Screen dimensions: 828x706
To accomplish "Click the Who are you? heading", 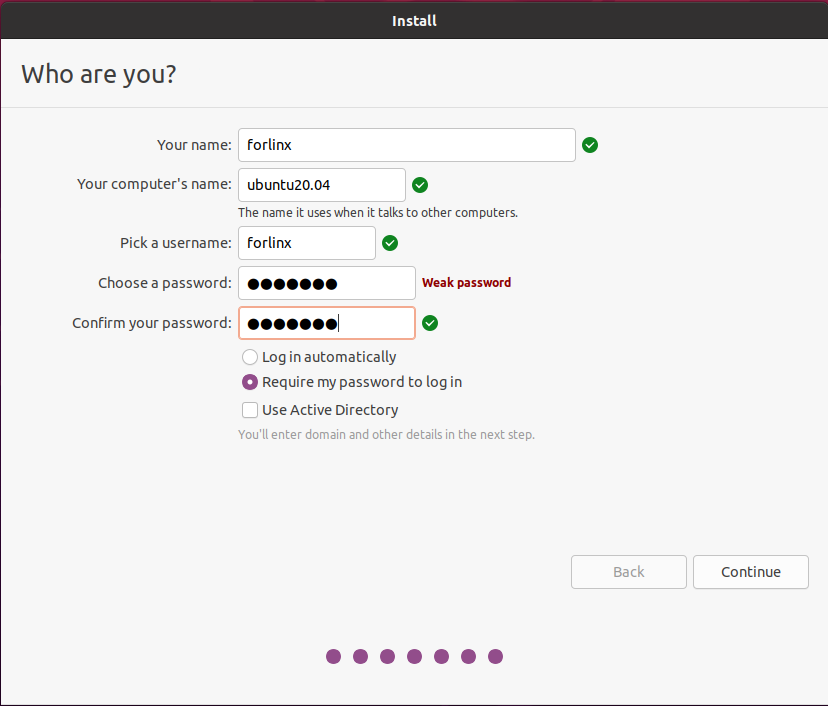I will [99, 74].
